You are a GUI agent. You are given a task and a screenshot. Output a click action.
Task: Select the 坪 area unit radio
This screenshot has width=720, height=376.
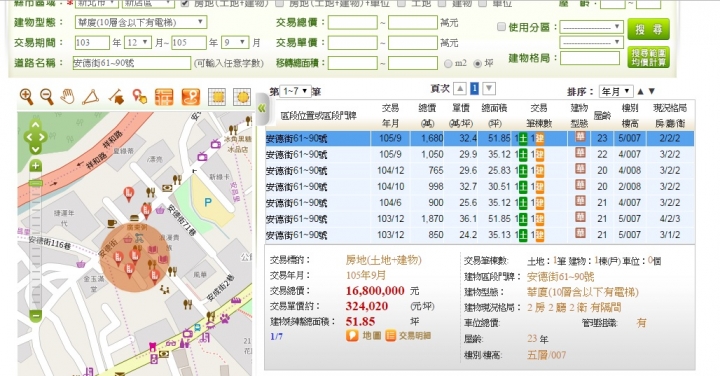click(478, 64)
